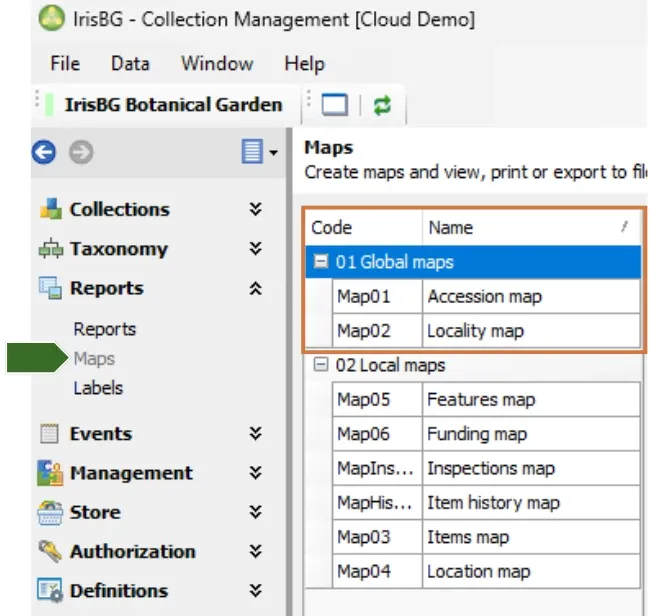650x616 pixels.
Task: Open the Help menu
Action: (x=304, y=64)
